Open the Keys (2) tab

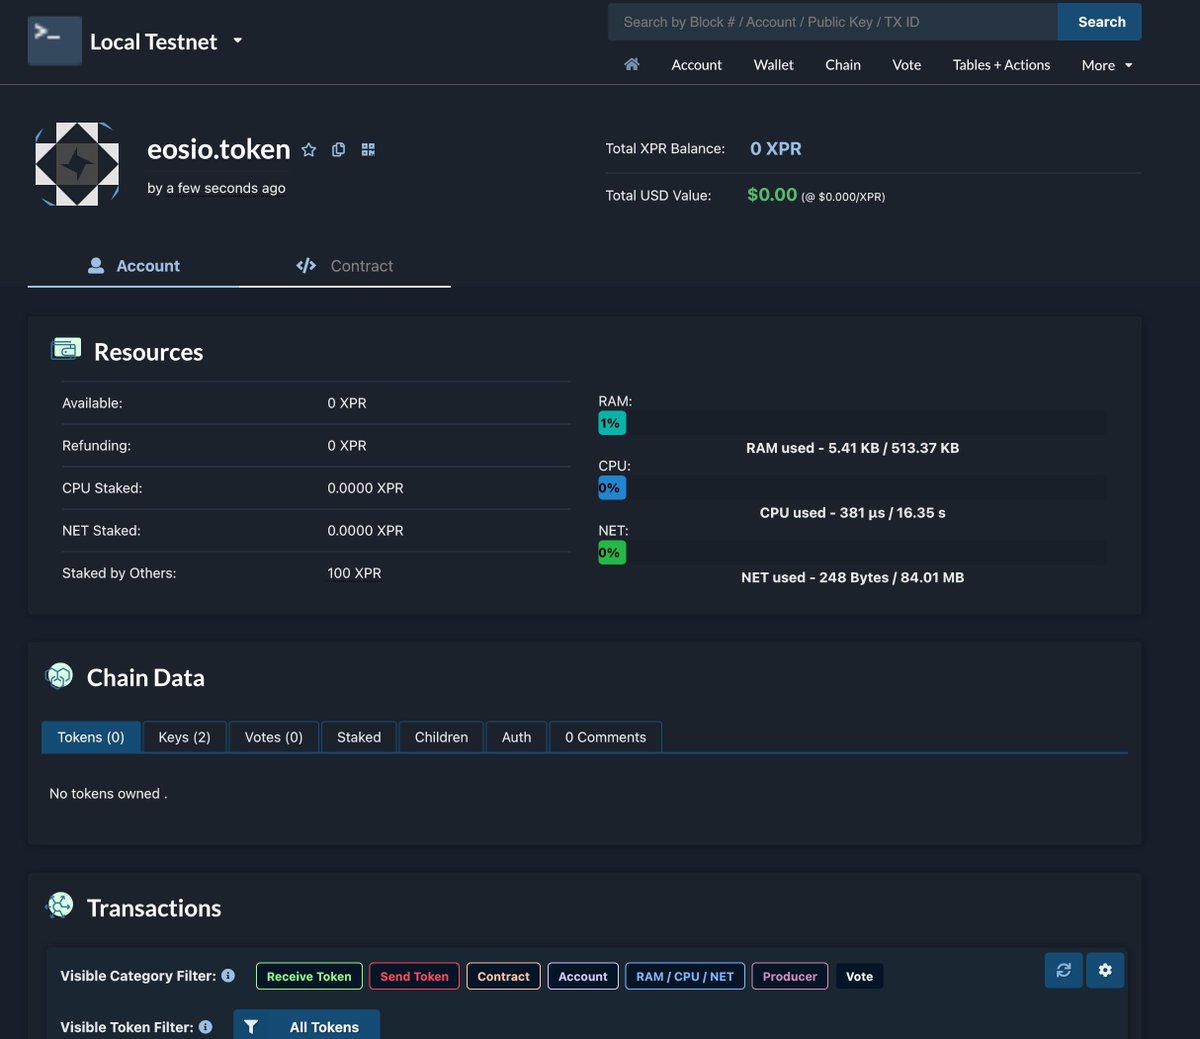pos(184,737)
